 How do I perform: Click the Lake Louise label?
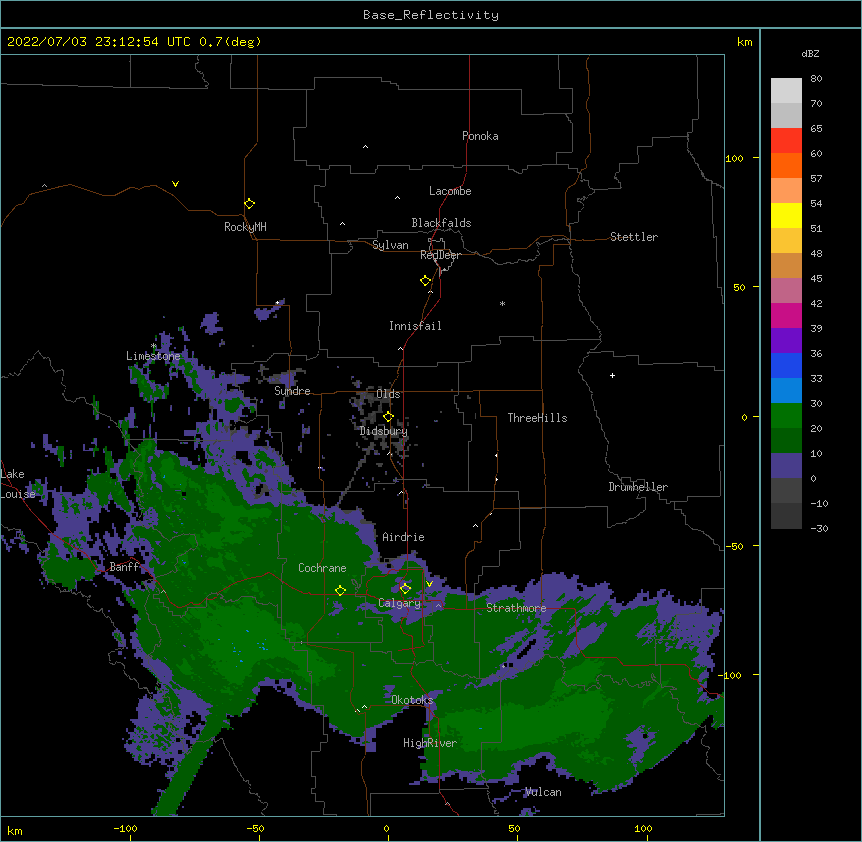16,484
